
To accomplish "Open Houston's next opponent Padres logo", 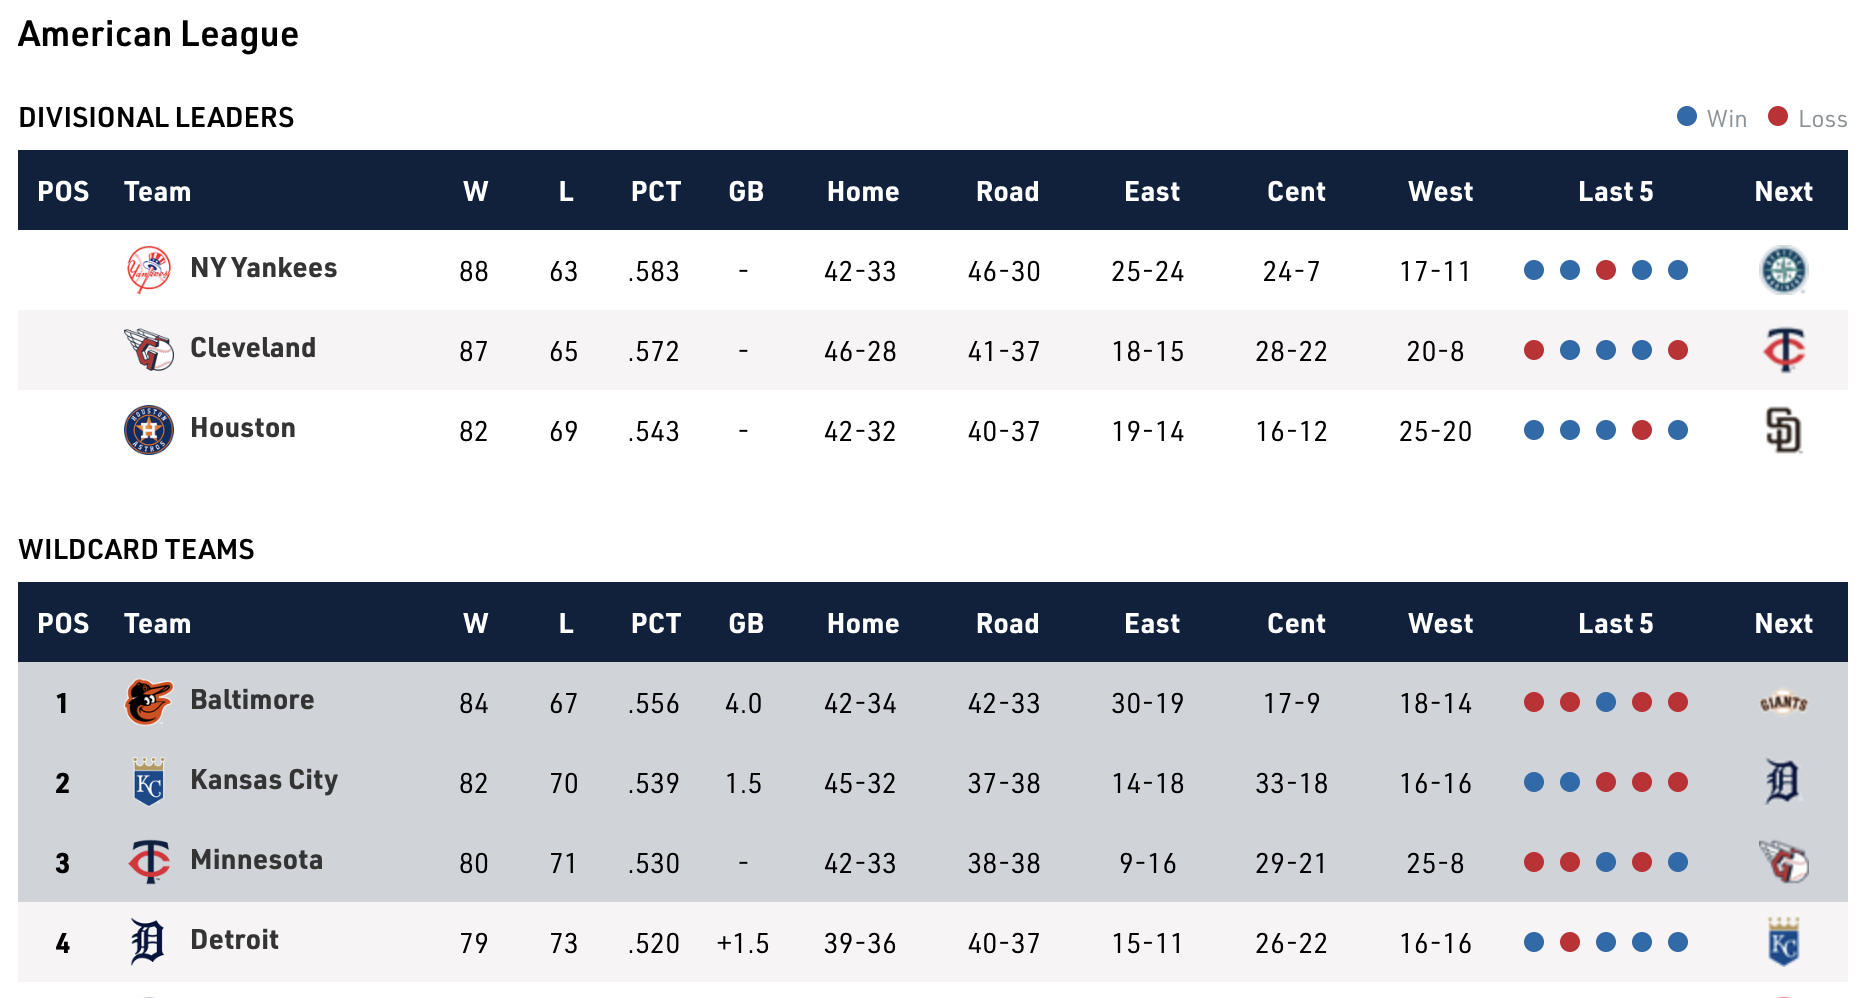I will pyautogui.click(x=1783, y=430).
